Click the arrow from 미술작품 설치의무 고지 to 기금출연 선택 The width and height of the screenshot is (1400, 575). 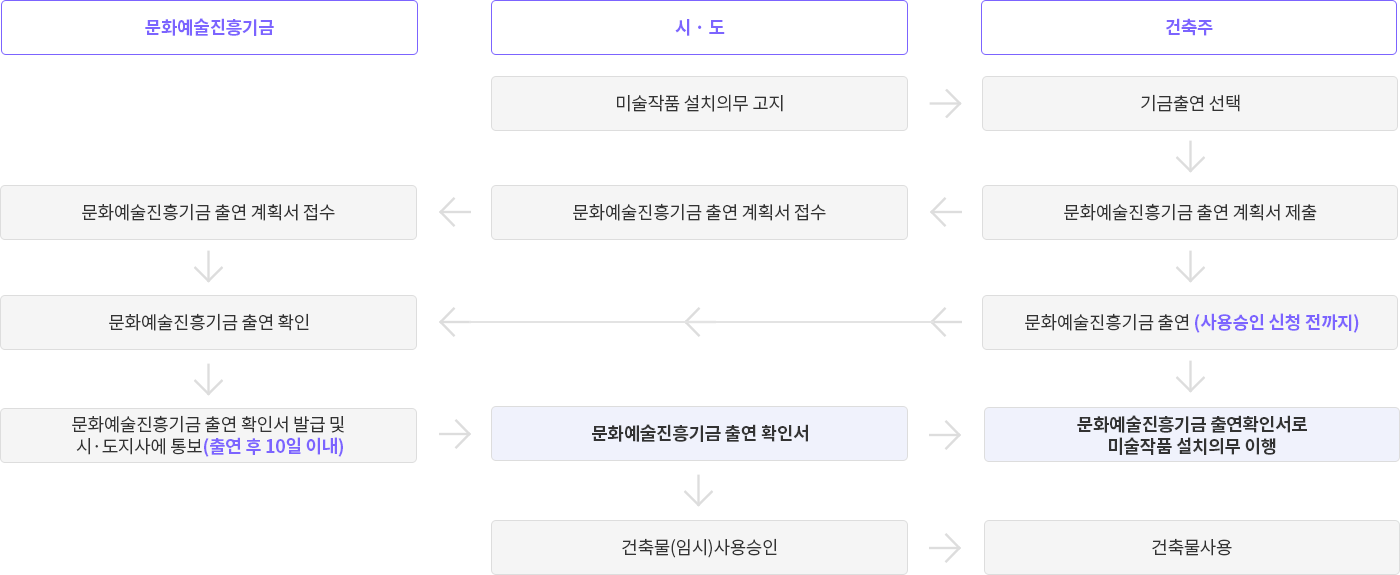coord(945,104)
